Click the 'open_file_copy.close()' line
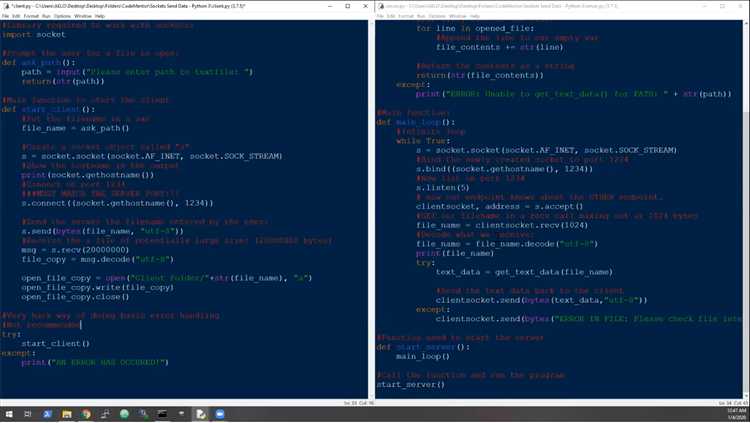 [75, 297]
